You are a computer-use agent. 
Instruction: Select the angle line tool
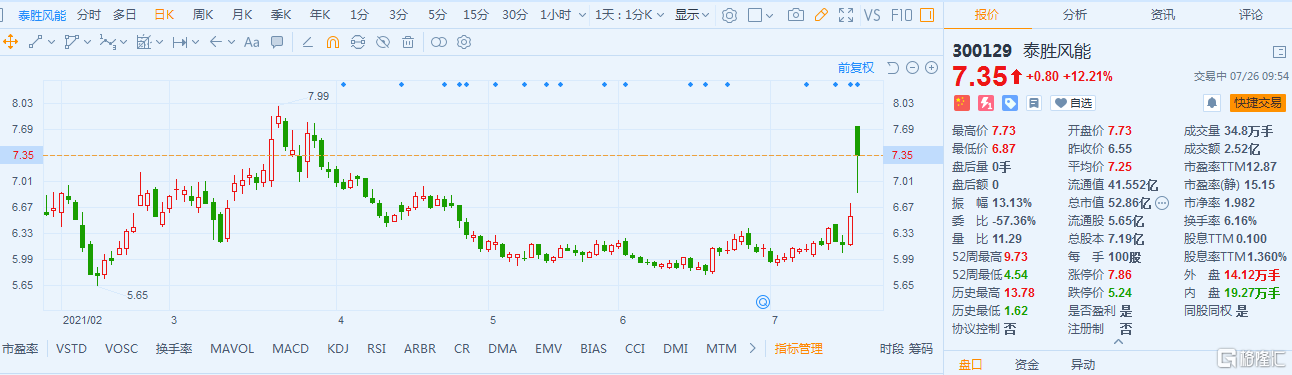pos(308,42)
